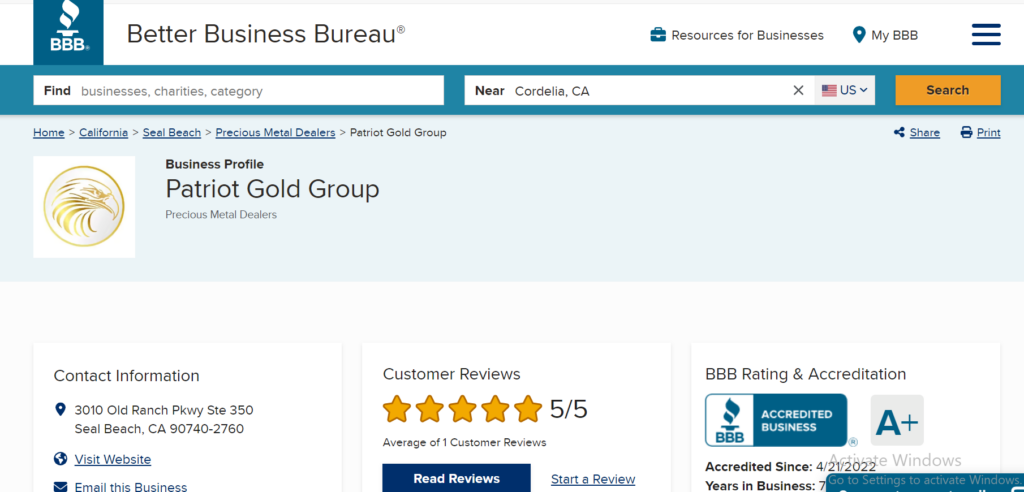
Task: Click the globe icon beside Visit Website
Action: point(61,459)
